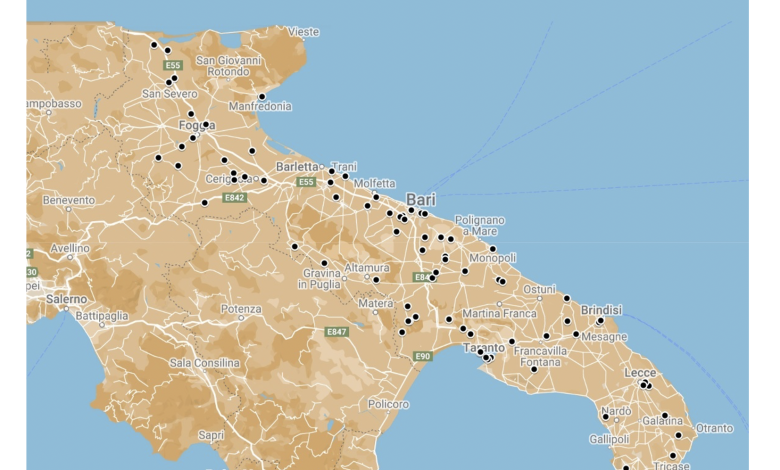Select the E842 highway shield
Viewport: 780px width, 470px height.
235,198
